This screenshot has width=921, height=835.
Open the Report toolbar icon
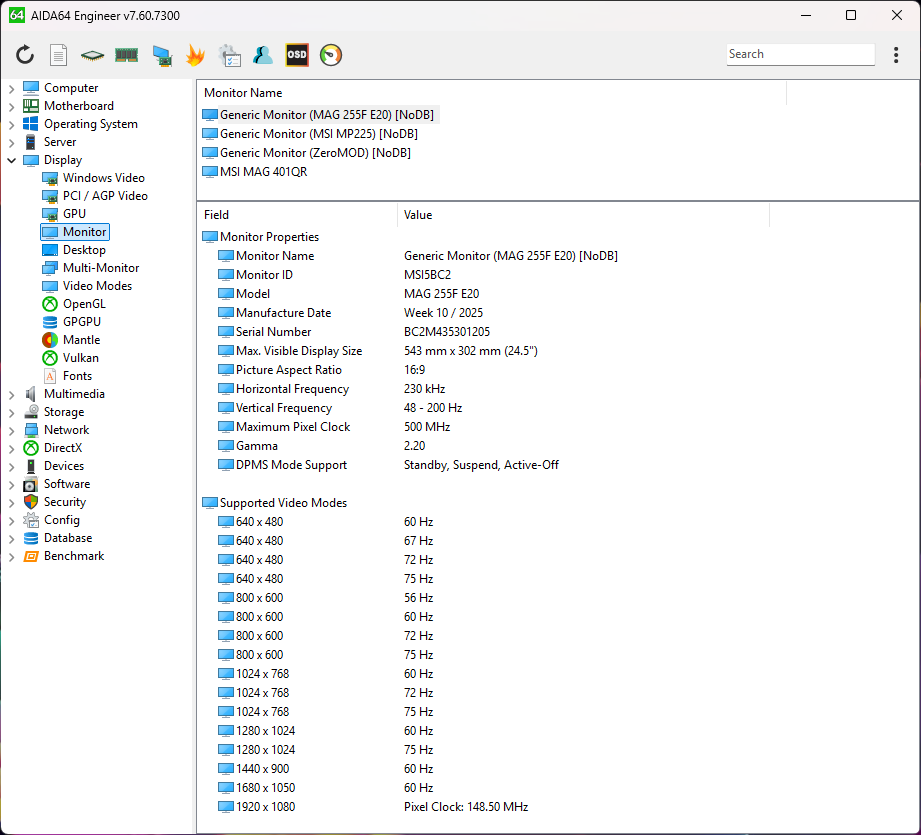pos(58,55)
